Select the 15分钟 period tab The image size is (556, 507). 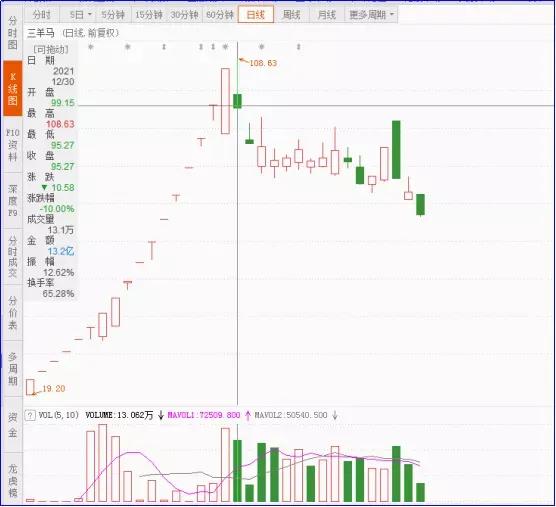pos(149,15)
